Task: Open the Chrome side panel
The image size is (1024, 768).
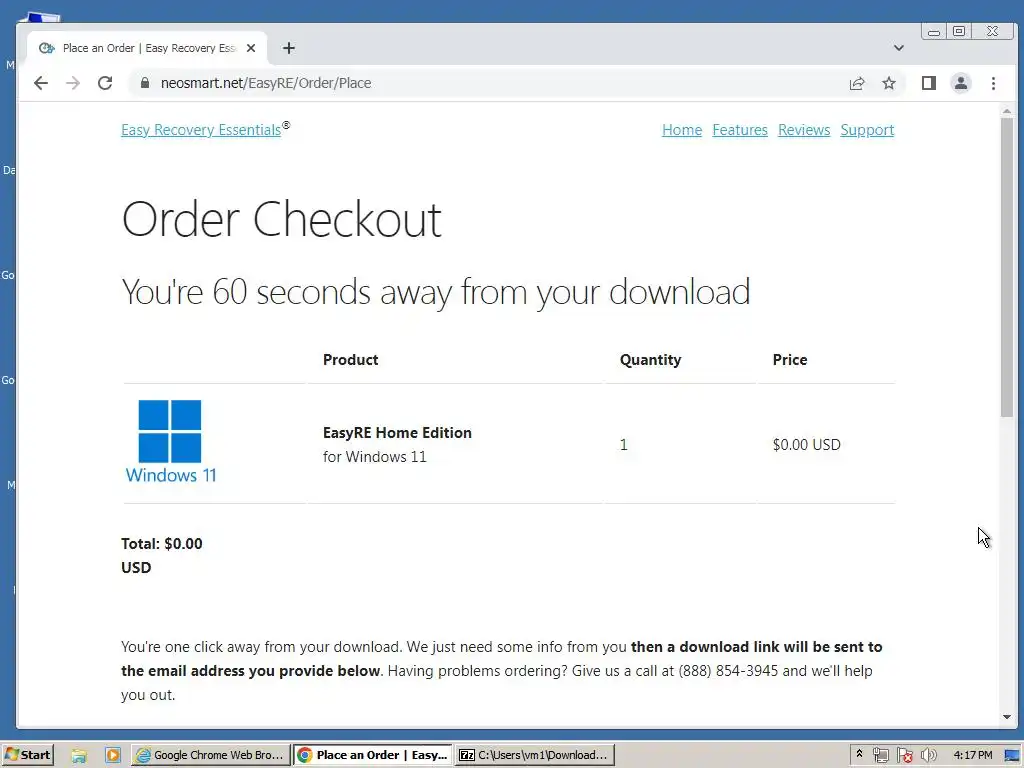Action: coord(929,83)
